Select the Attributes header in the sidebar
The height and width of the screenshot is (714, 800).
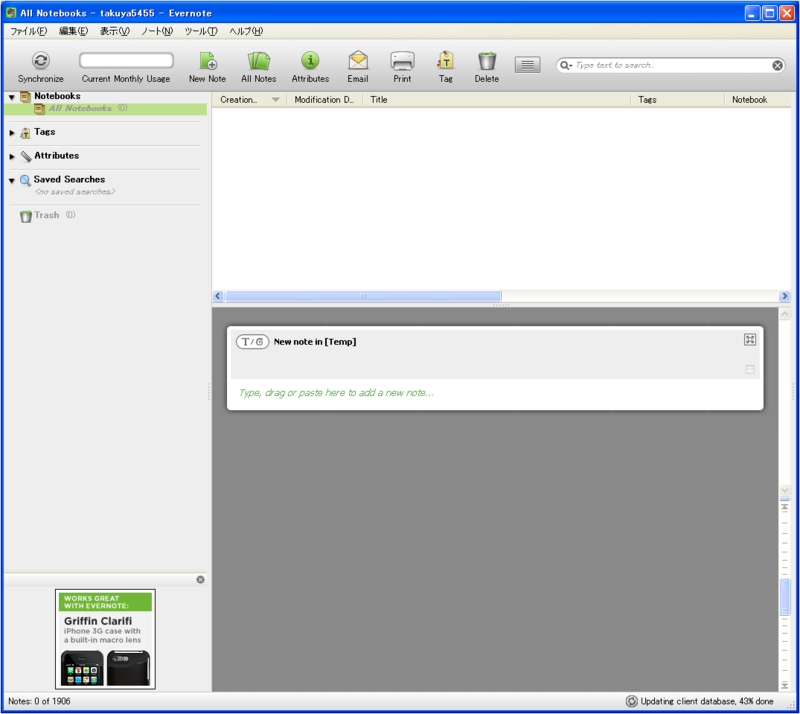(56, 155)
